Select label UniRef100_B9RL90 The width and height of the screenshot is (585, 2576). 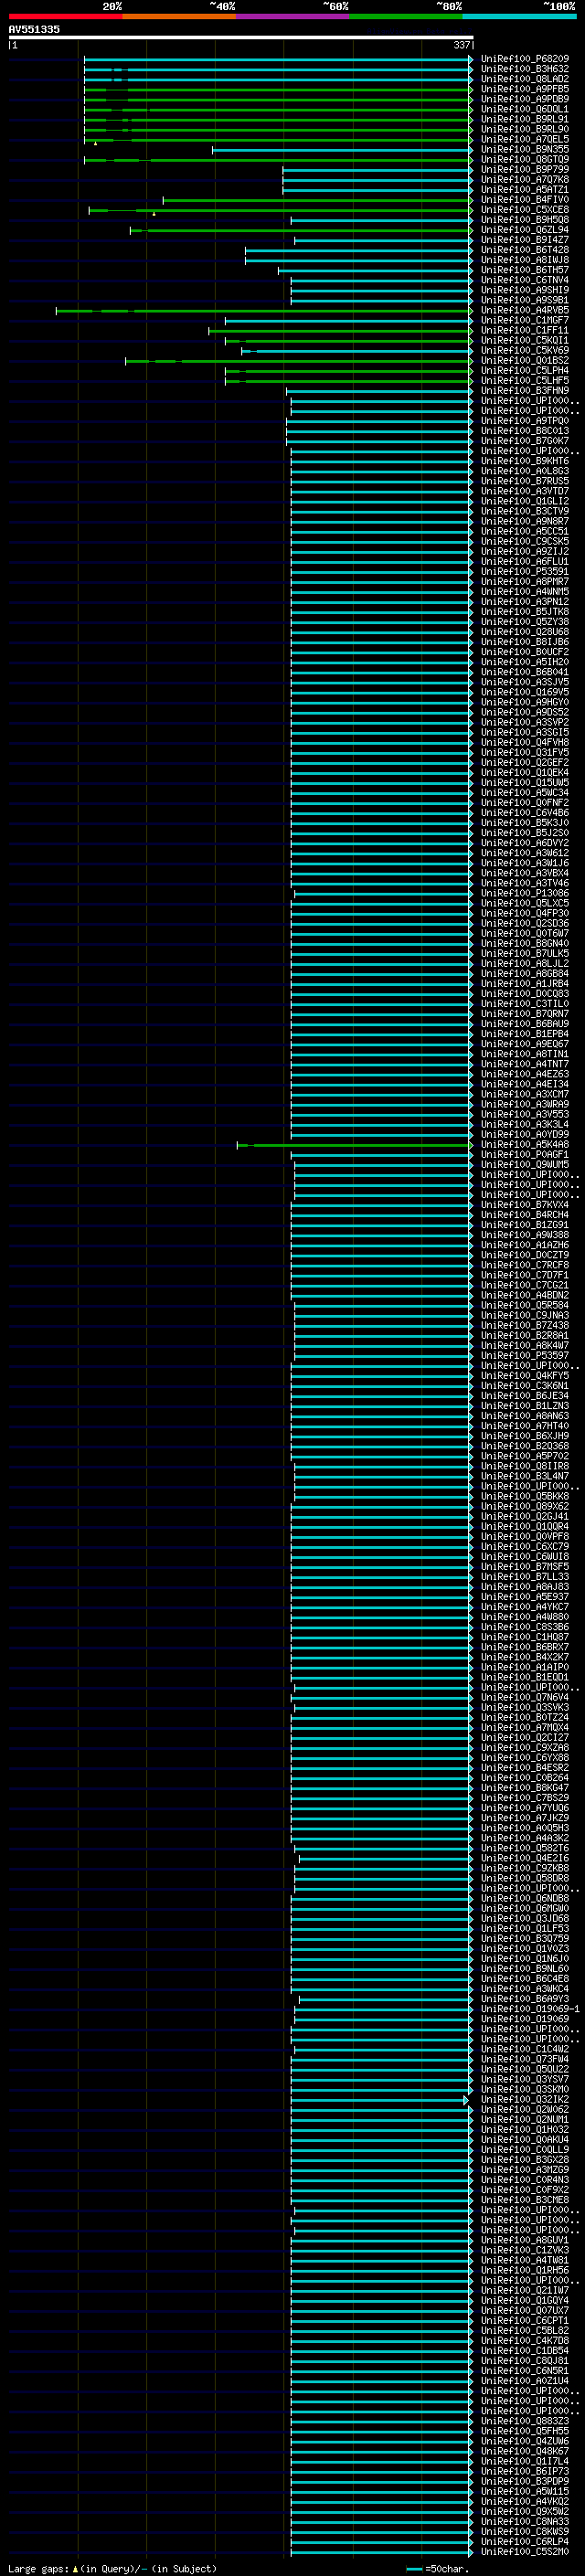[525, 129]
